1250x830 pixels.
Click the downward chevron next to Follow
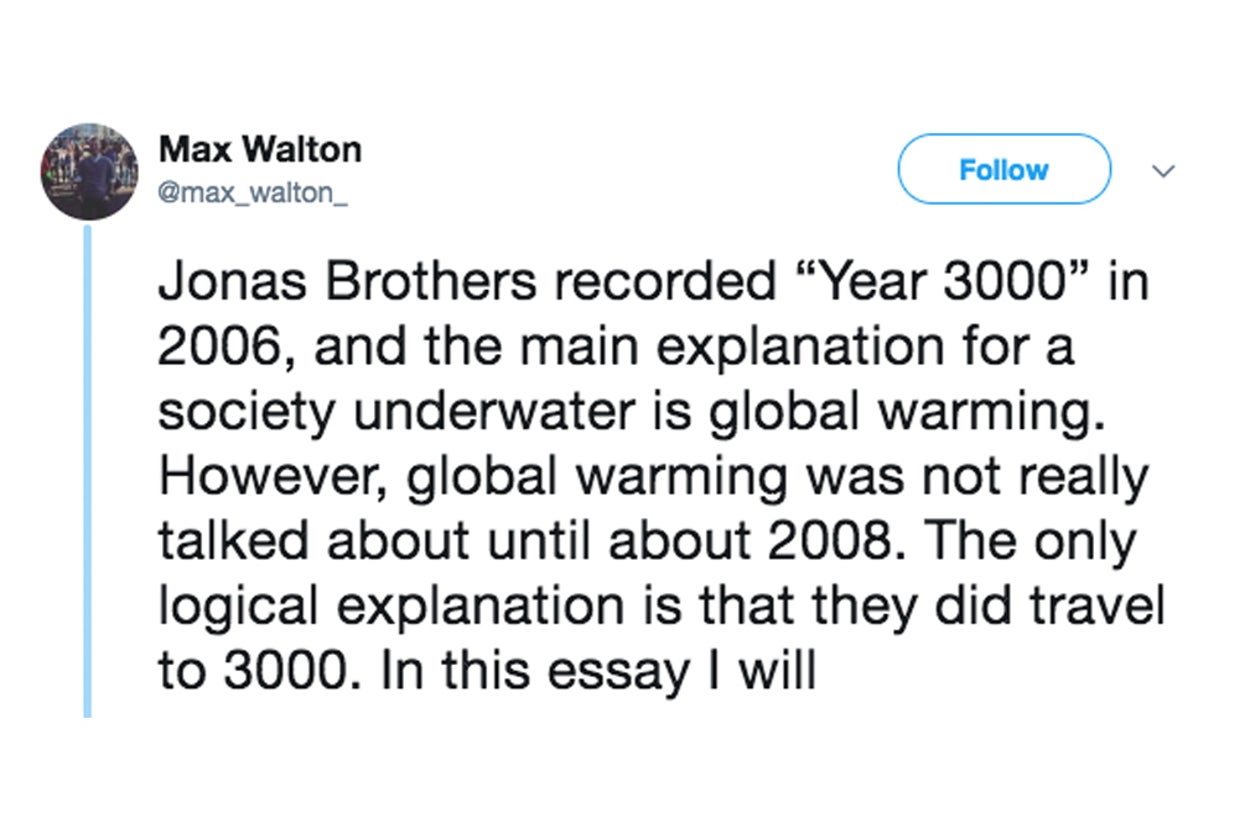tap(1163, 170)
